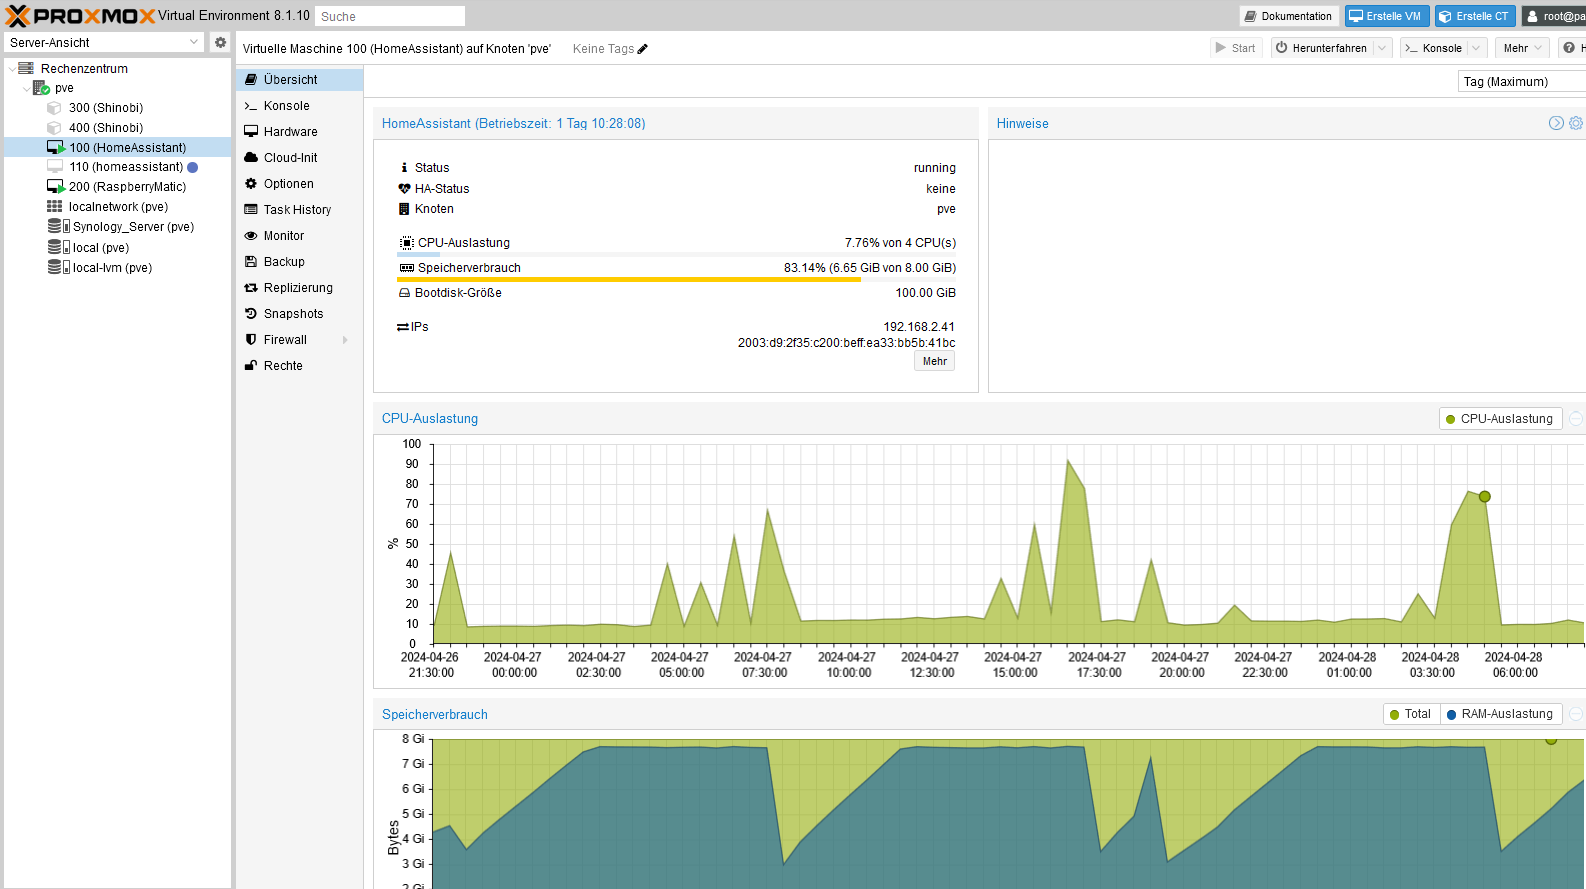
Task: Click Erstelle CT button
Action: click(1473, 16)
